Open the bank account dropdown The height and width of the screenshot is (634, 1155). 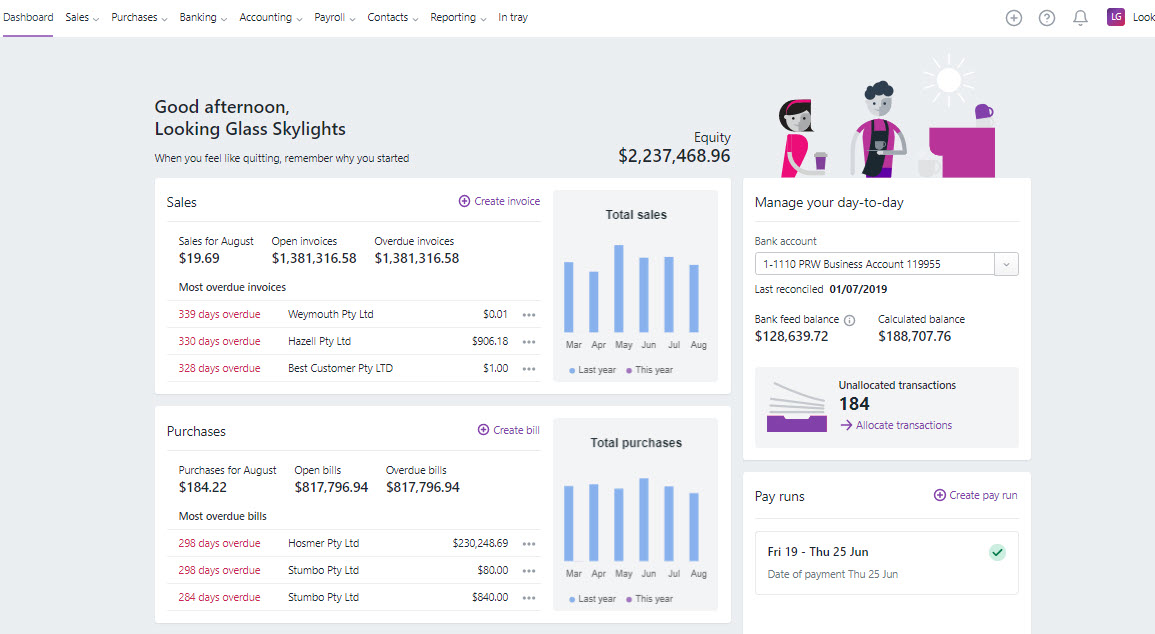(x=1006, y=264)
